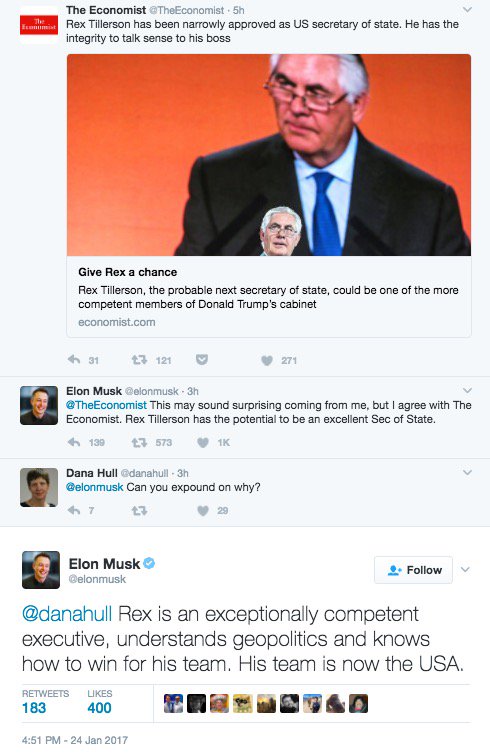Retweet Dana Hull's question tweet

click(x=139, y=510)
